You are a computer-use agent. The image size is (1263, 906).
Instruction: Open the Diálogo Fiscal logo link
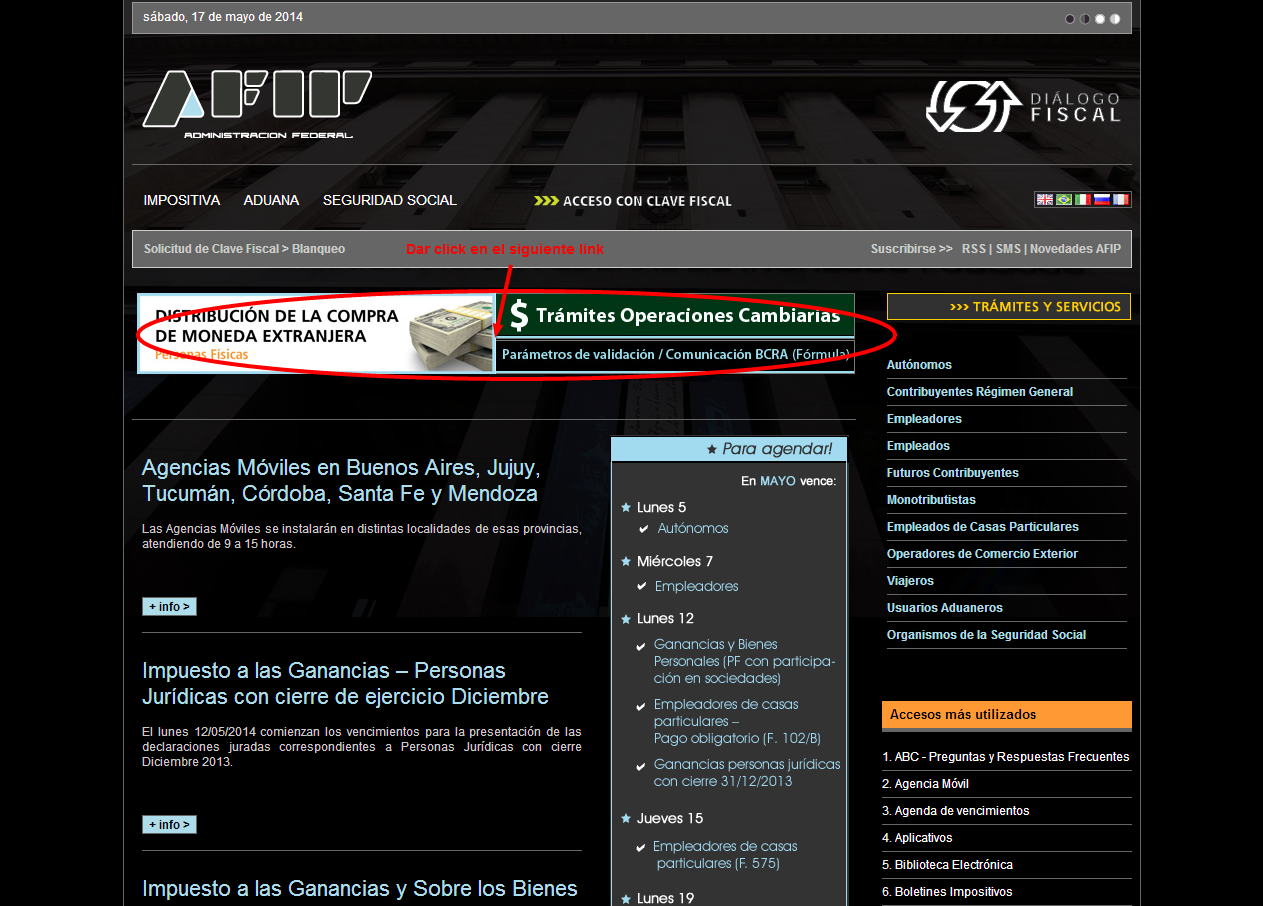tap(1023, 106)
